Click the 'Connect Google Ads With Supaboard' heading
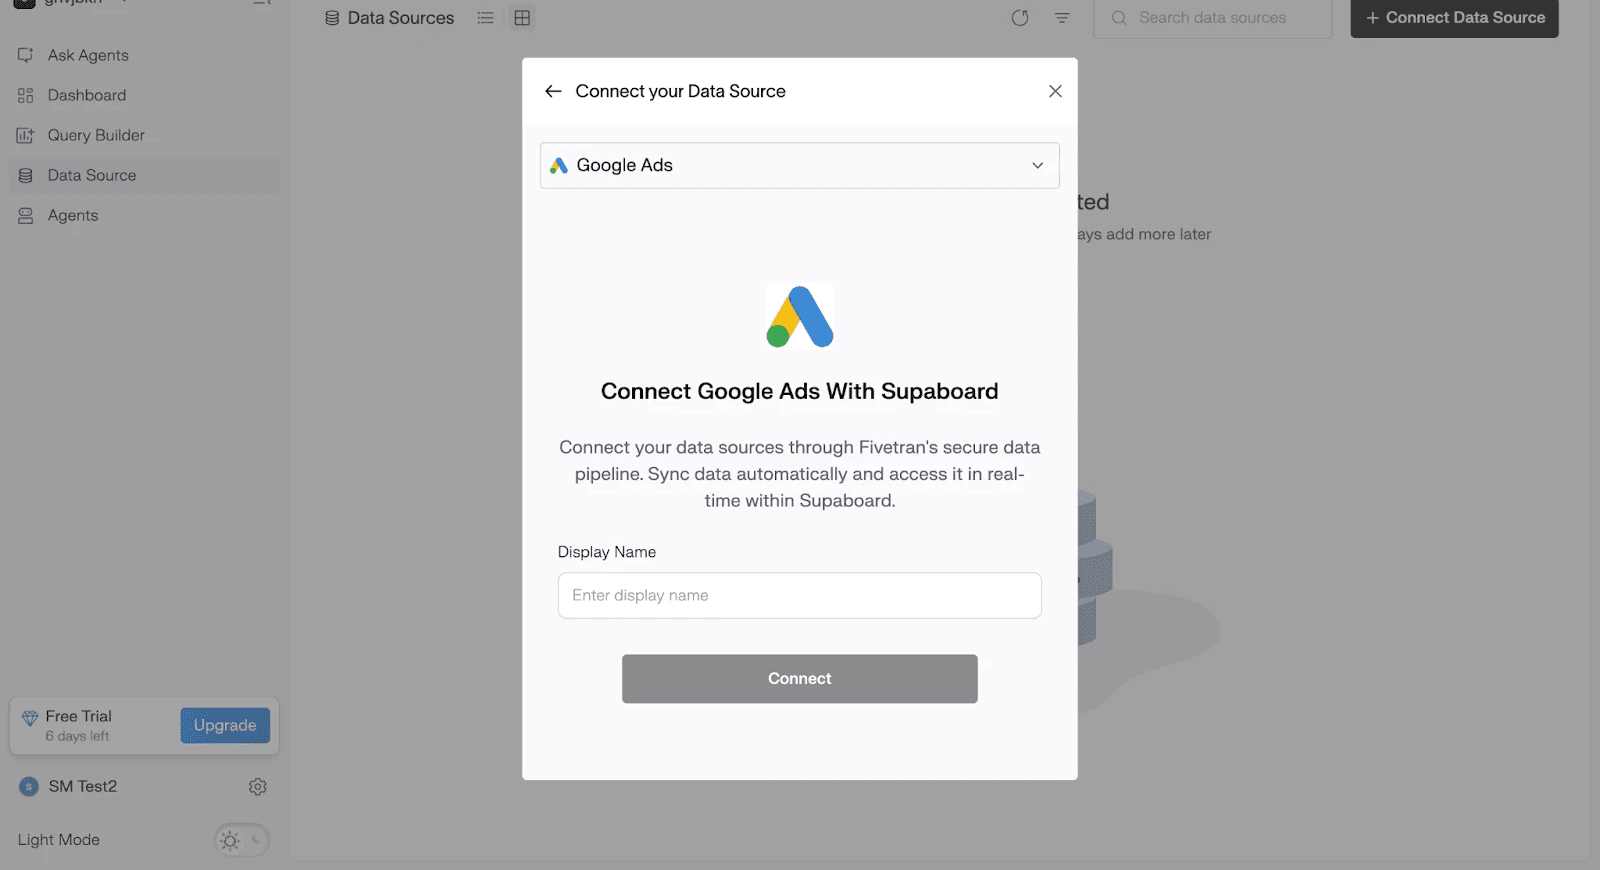This screenshot has width=1600, height=870. pyautogui.click(x=800, y=391)
